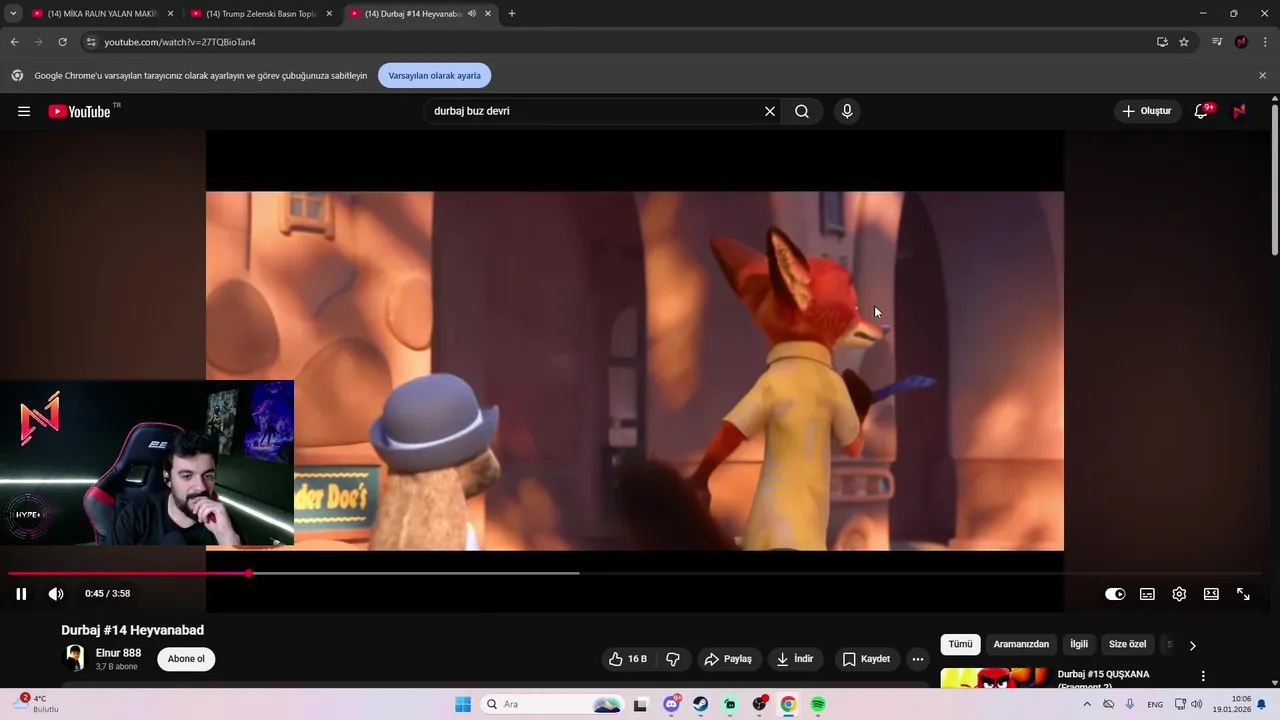Click the Oluştur create button
The width and height of the screenshot is (1280, 720).
1146,111
